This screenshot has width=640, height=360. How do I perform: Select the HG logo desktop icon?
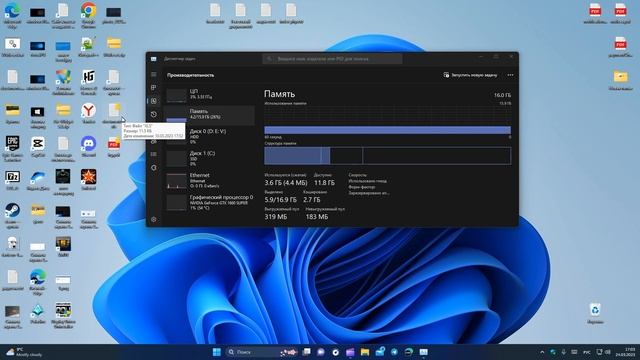click(89, 82)
